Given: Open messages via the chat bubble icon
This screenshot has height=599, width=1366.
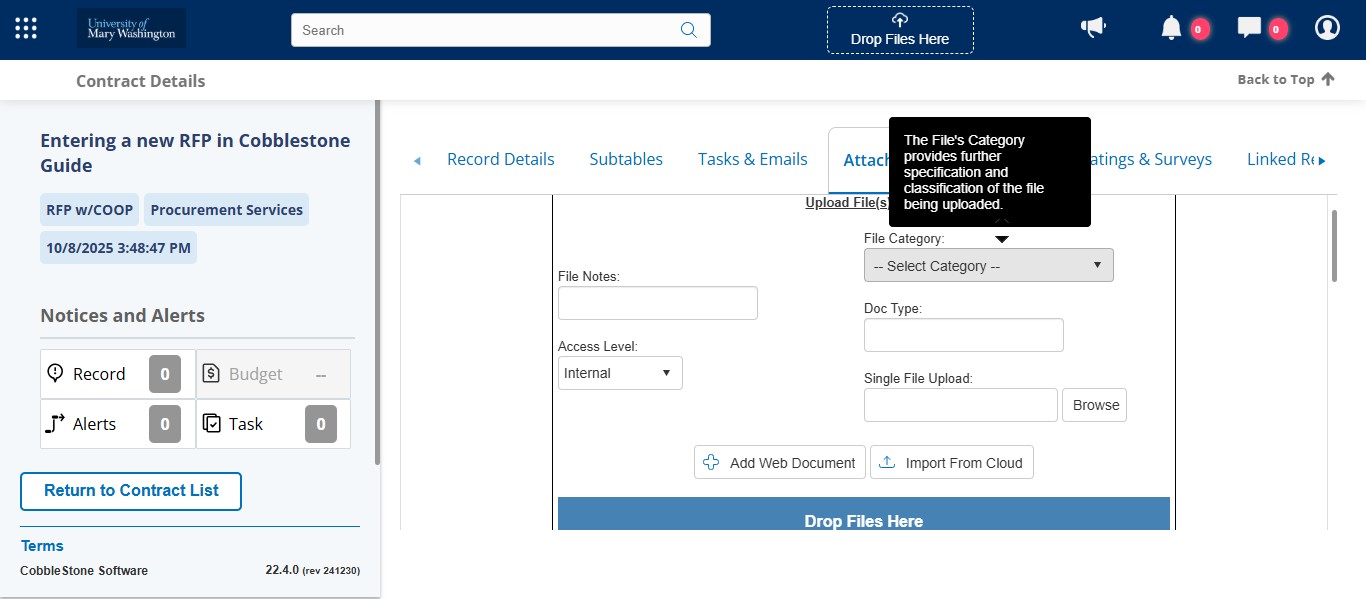Looking at the screenshot, I should (x=1249, y=28).
